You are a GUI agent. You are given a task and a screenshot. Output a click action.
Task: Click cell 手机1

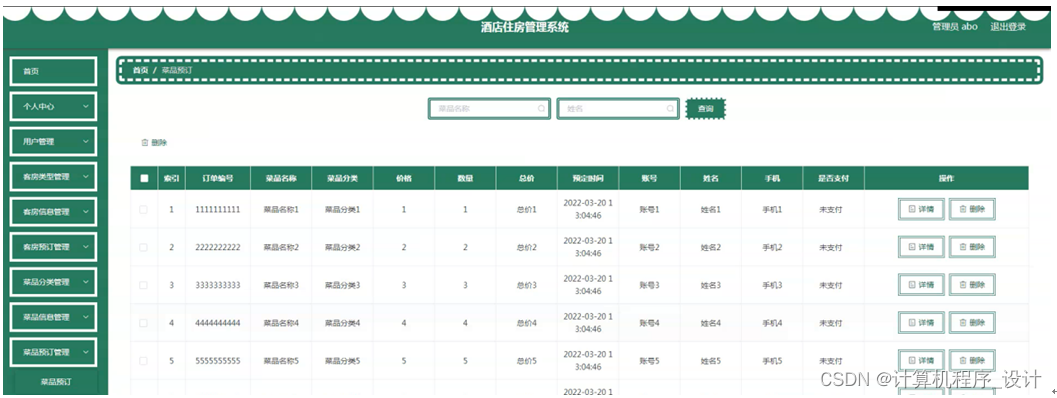pyautogui.click(x=772, y=210)
